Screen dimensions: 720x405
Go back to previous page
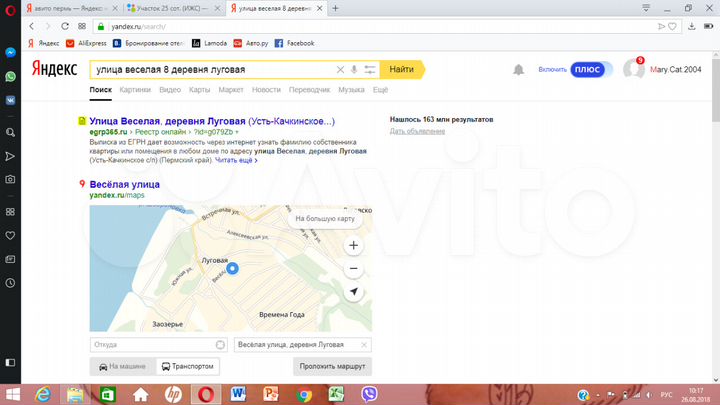(32, 26)
